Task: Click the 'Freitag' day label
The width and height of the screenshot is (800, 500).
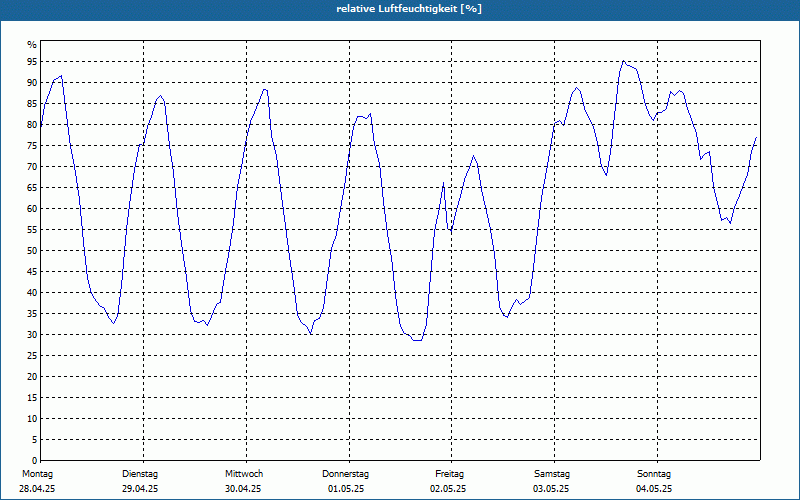Action: (449, 474)
